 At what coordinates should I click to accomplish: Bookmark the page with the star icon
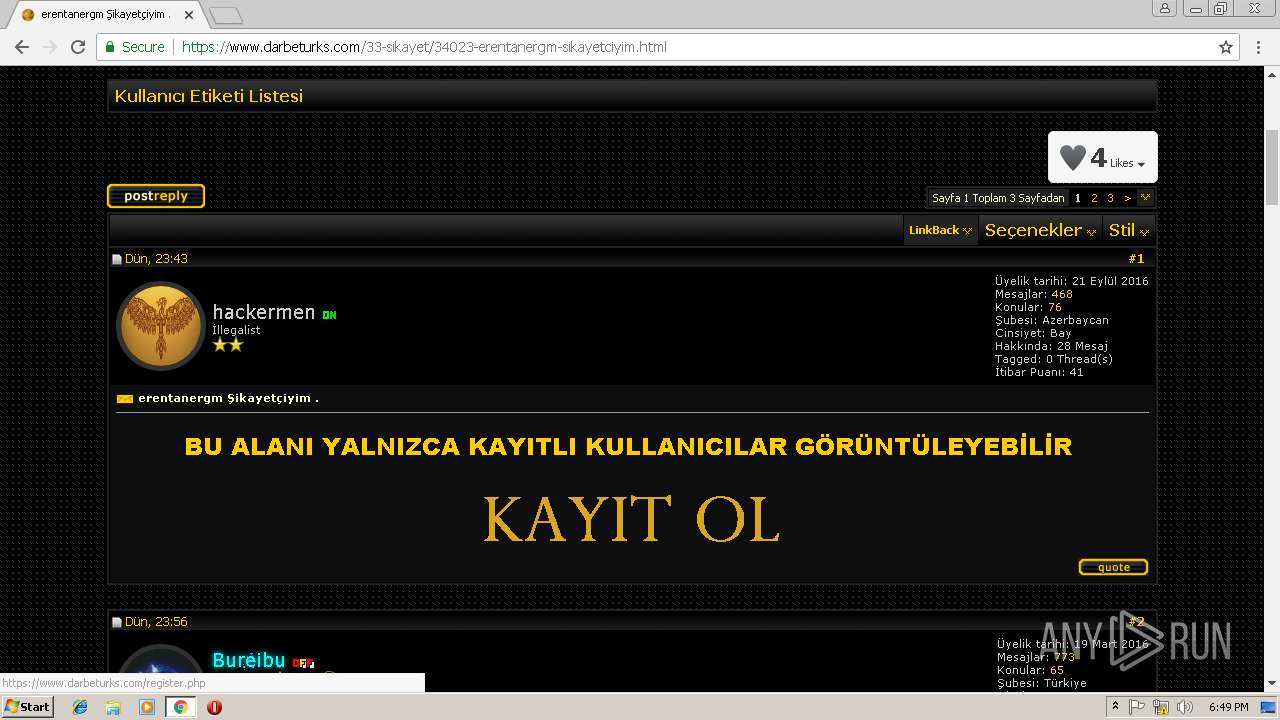point(1226,47)
